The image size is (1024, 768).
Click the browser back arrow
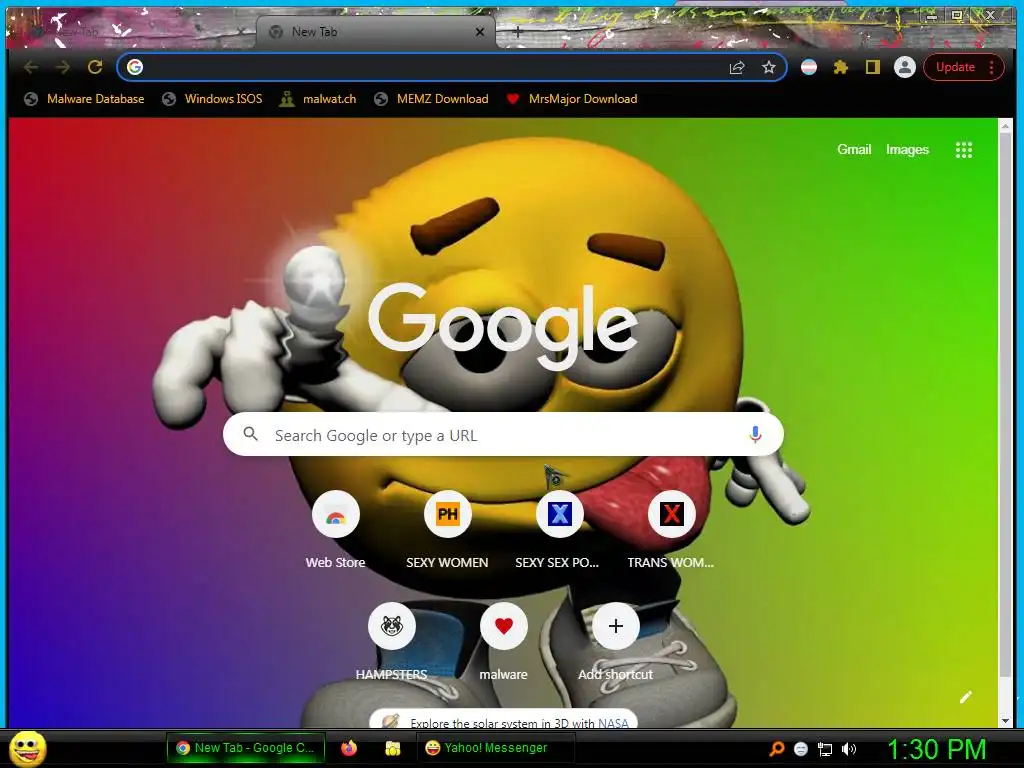pyautogui.click(x=31, y=67)
